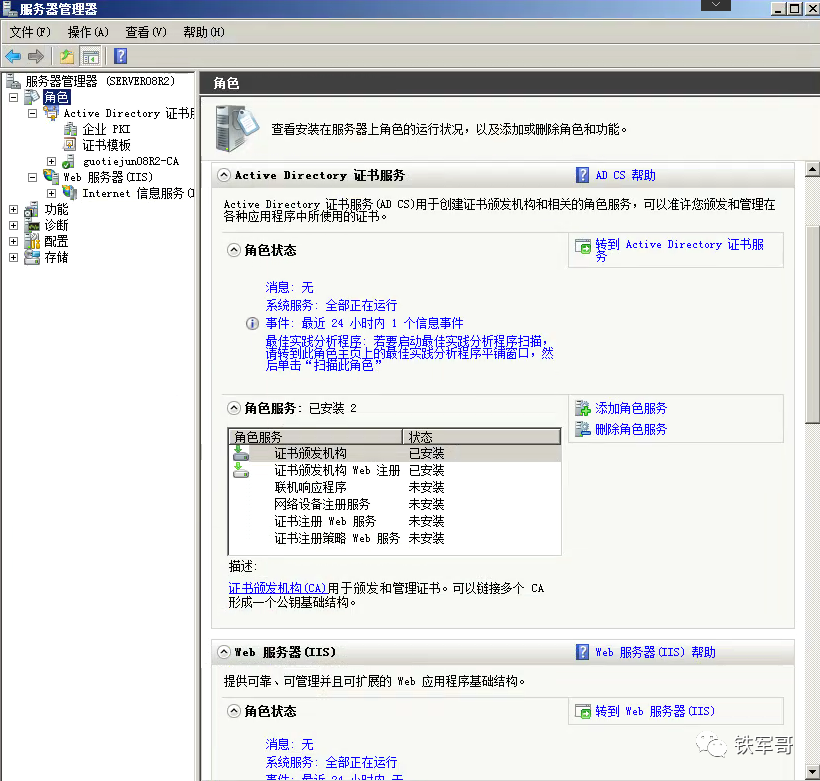Click the vertical scrollbar thumb
The height and width of the screenshot is (781, 820).
tap(812, 324)
